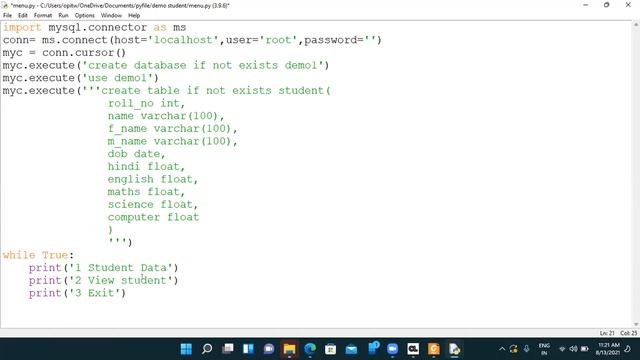The height and width of the screenshot is (360, 640).
Task: Click on 'create database if not exists demo1' string
Action: [x=202, y=65]
